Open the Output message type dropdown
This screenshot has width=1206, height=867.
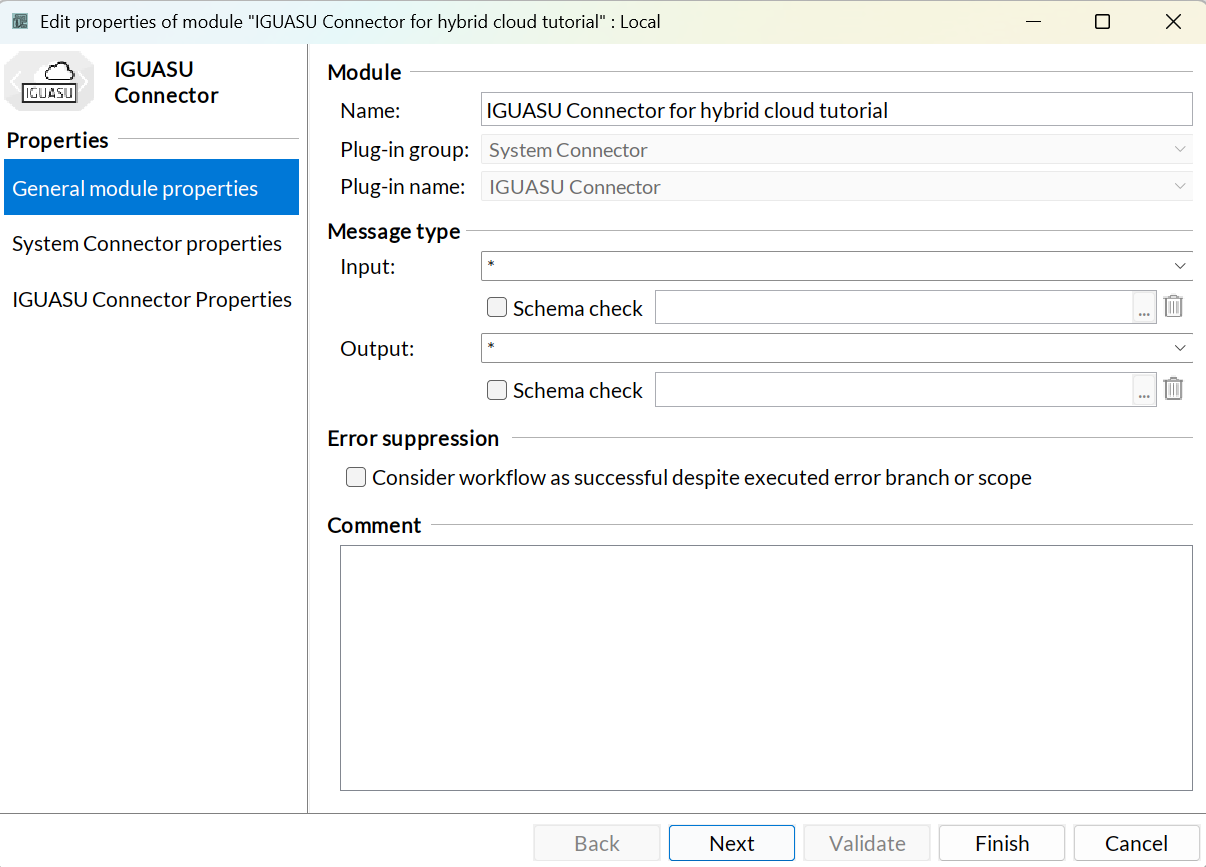click(x=1180, y=348)
